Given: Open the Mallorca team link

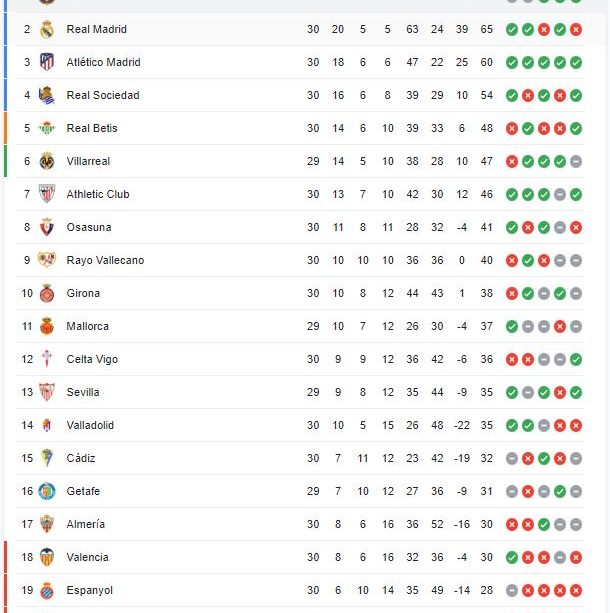Looking at the screenshot, I should pyautogui.click(x=88, y=326).
